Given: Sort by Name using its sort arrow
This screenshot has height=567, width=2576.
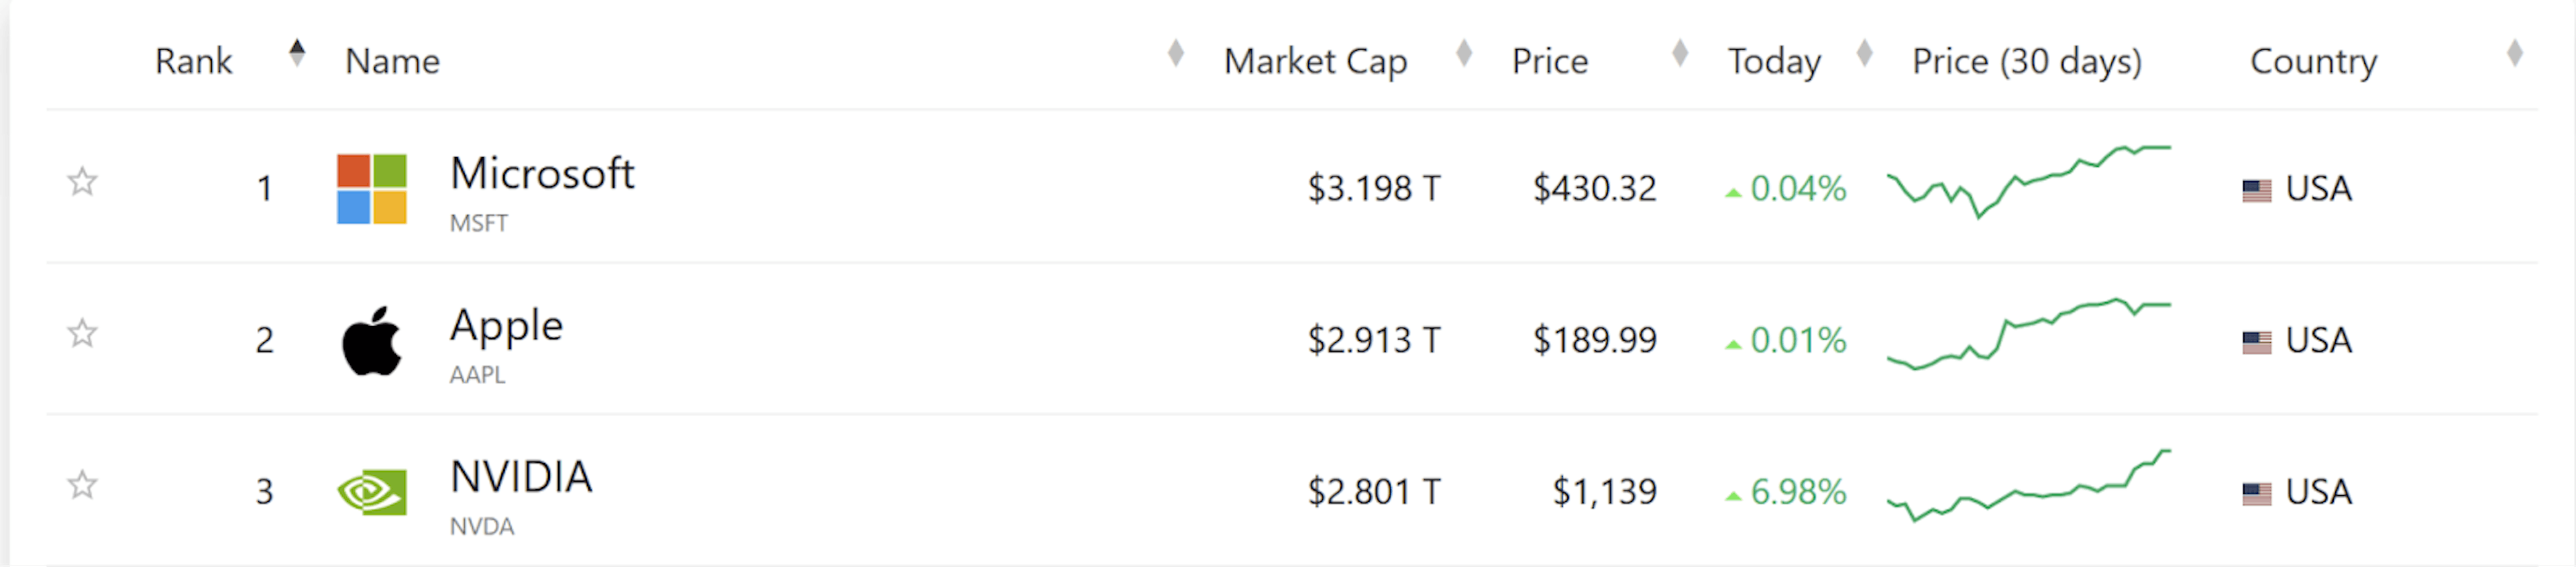Looking at the screenshot, I should click(x=1176, y=52).
